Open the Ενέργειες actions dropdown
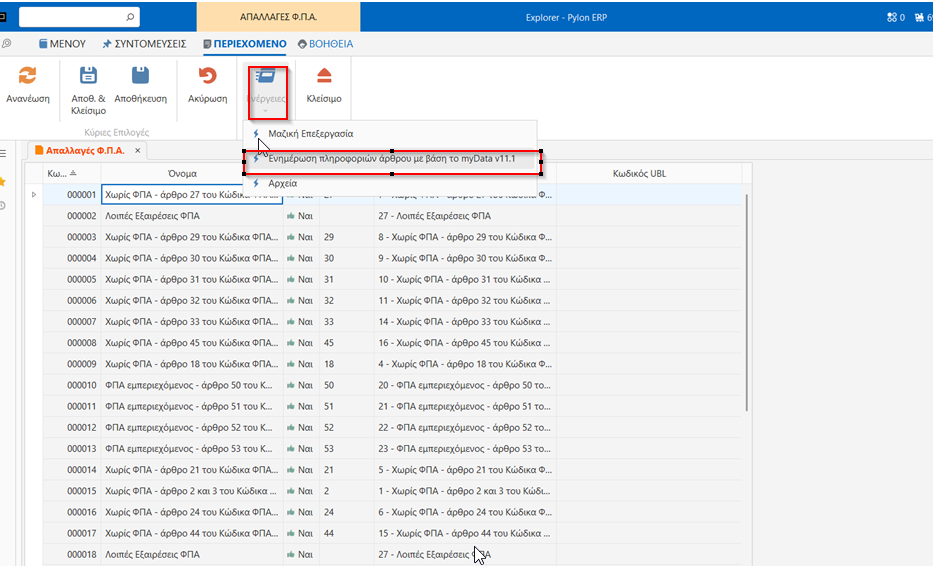 click(x=267, y=88)
